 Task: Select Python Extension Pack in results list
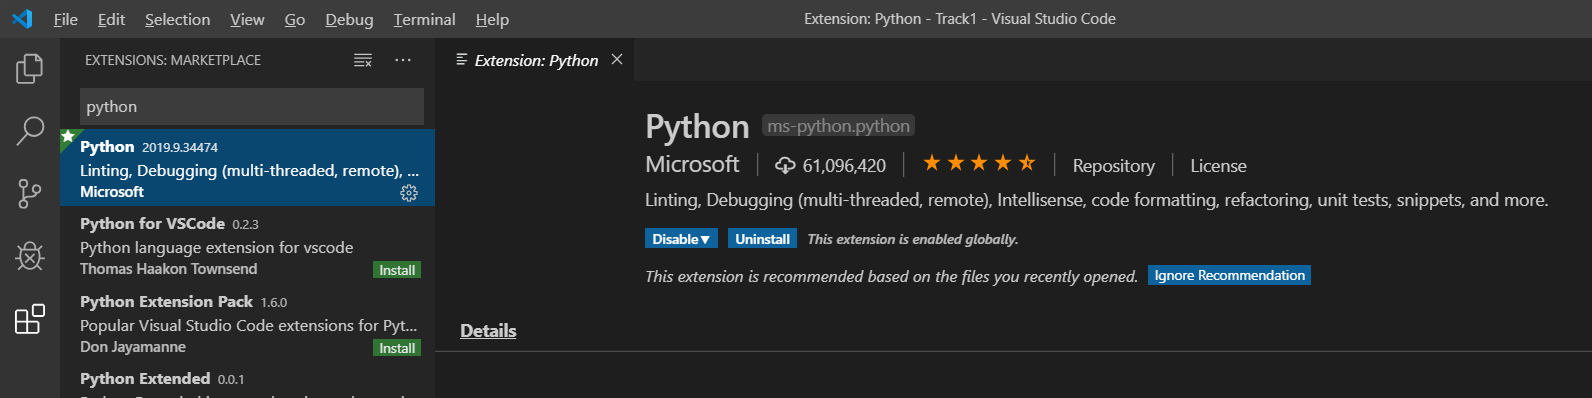(x=247, y=323)
